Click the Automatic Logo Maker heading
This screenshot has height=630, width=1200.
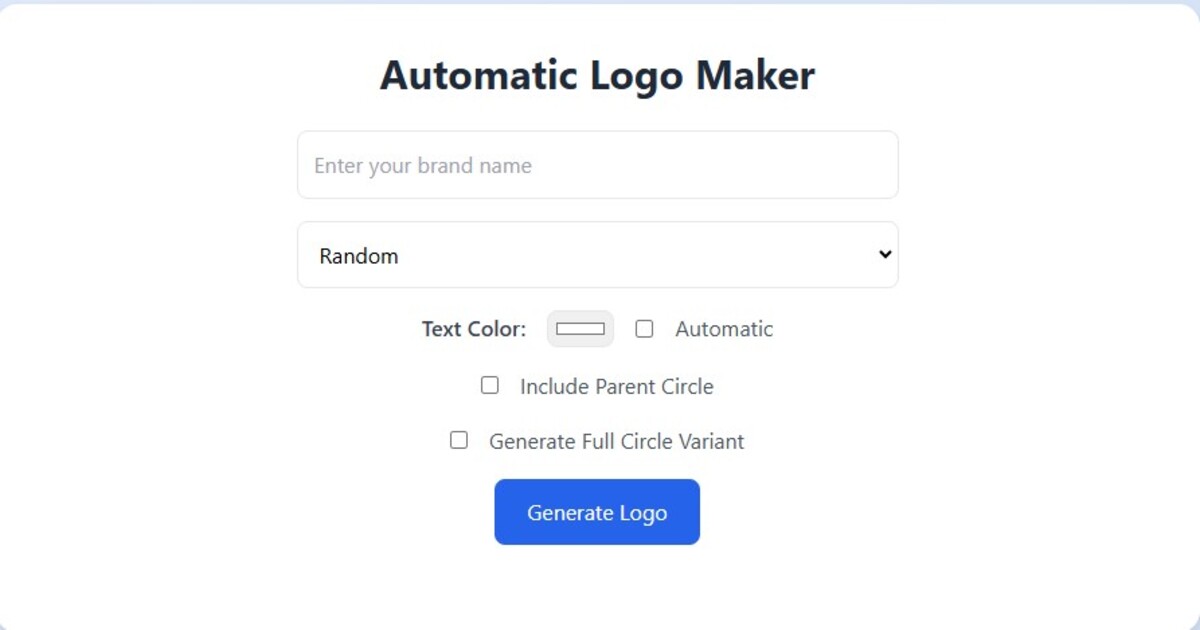click(x=597, y=74)
